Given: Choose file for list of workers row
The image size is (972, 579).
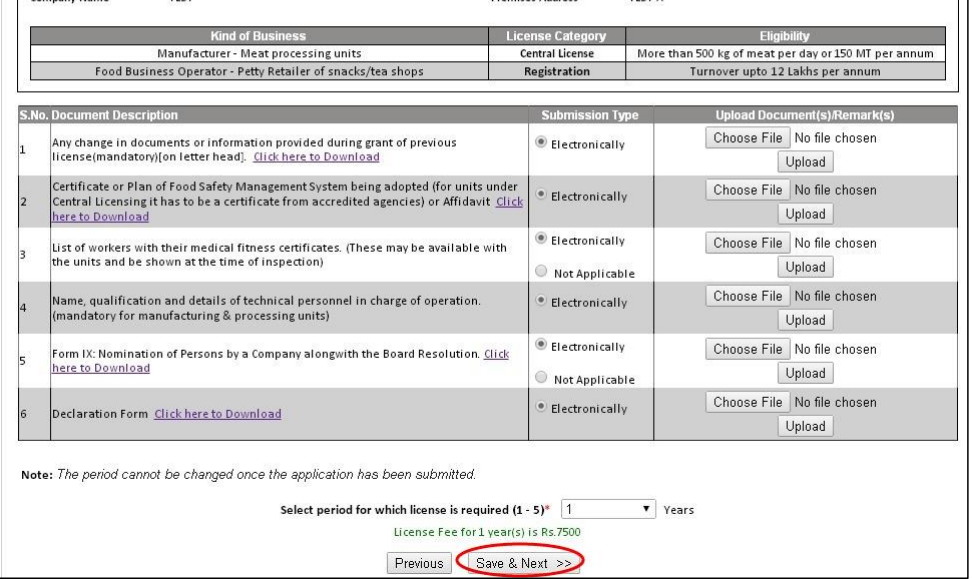Looking at the screenshot, I should coord(748,243).
